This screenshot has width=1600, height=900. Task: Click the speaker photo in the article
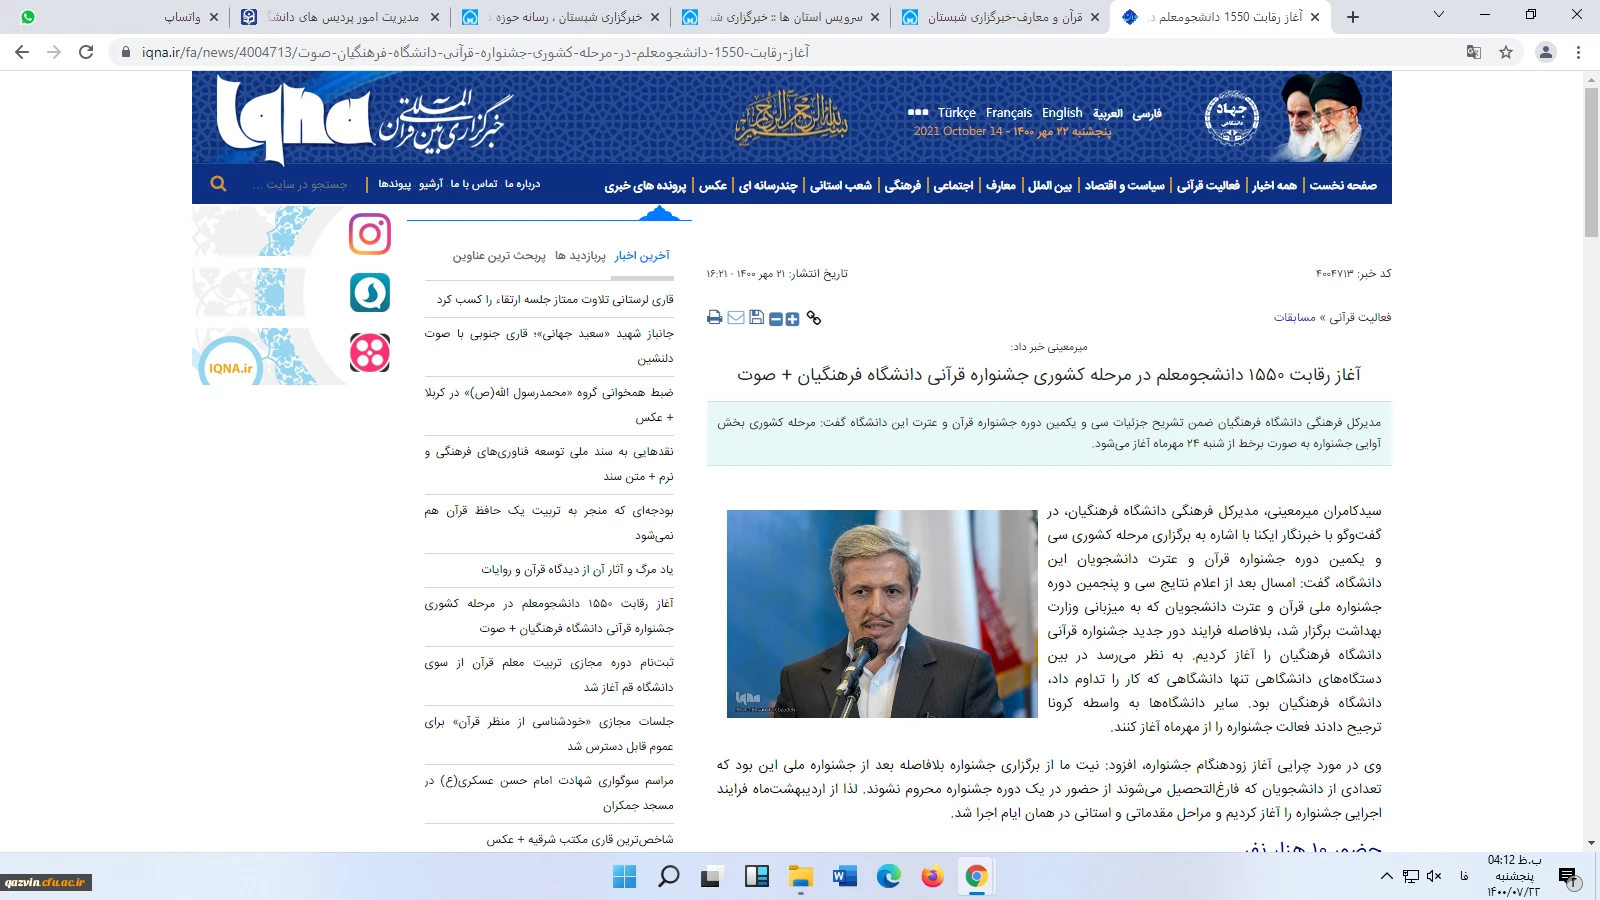coord(882,613)
